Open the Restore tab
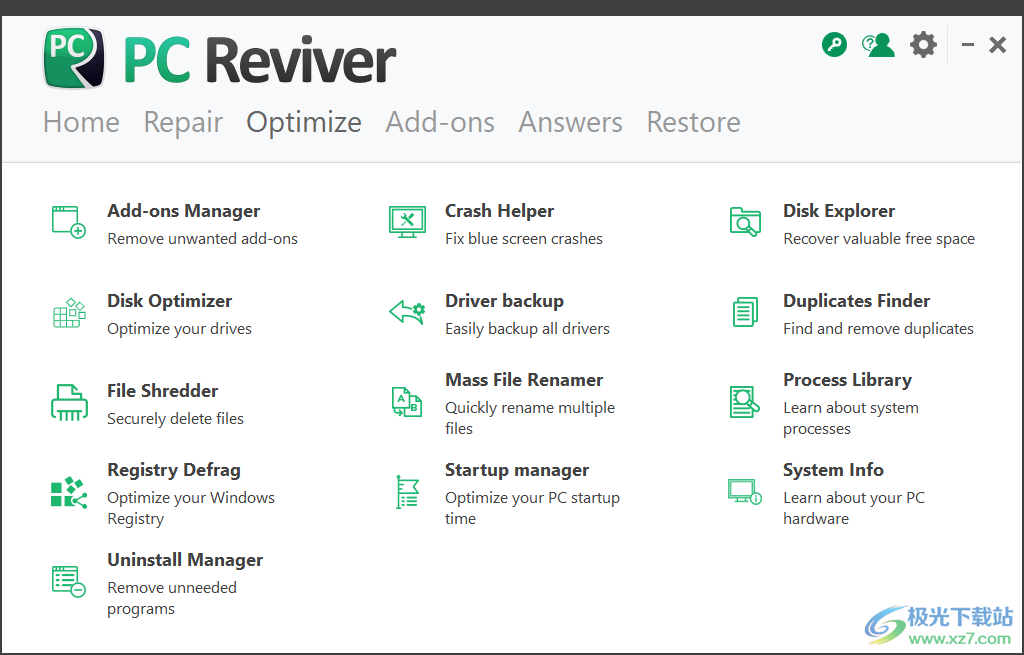Screen dimensions: 1024x655 [x=694, y=122]
